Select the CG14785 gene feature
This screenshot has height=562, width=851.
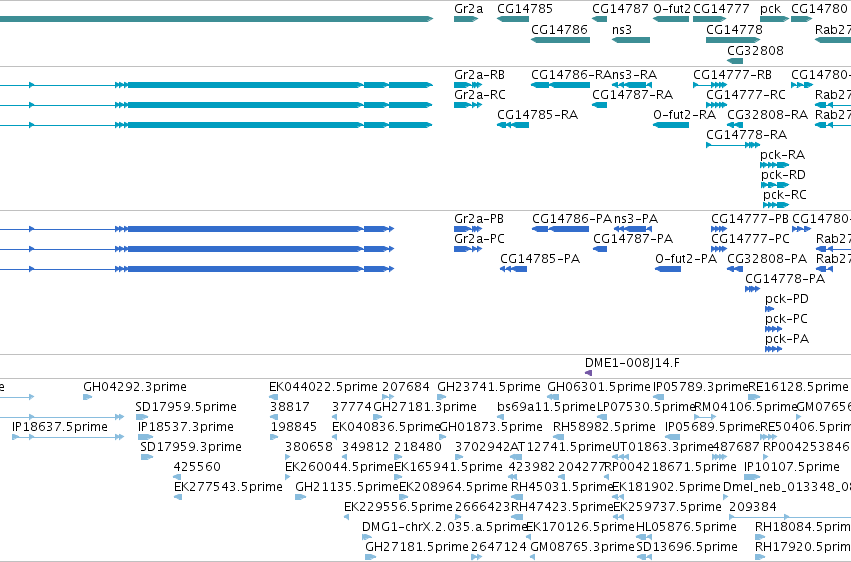[x=513, y=19]
